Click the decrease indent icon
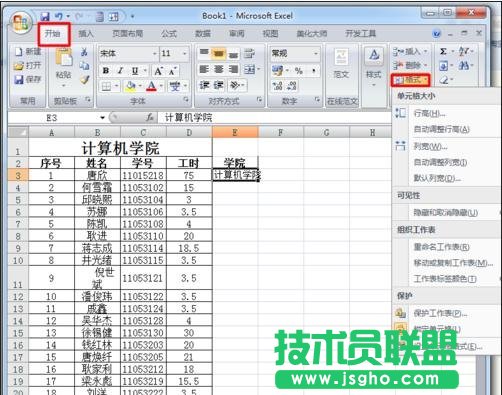502x395 pixels. tap(204, 86)
